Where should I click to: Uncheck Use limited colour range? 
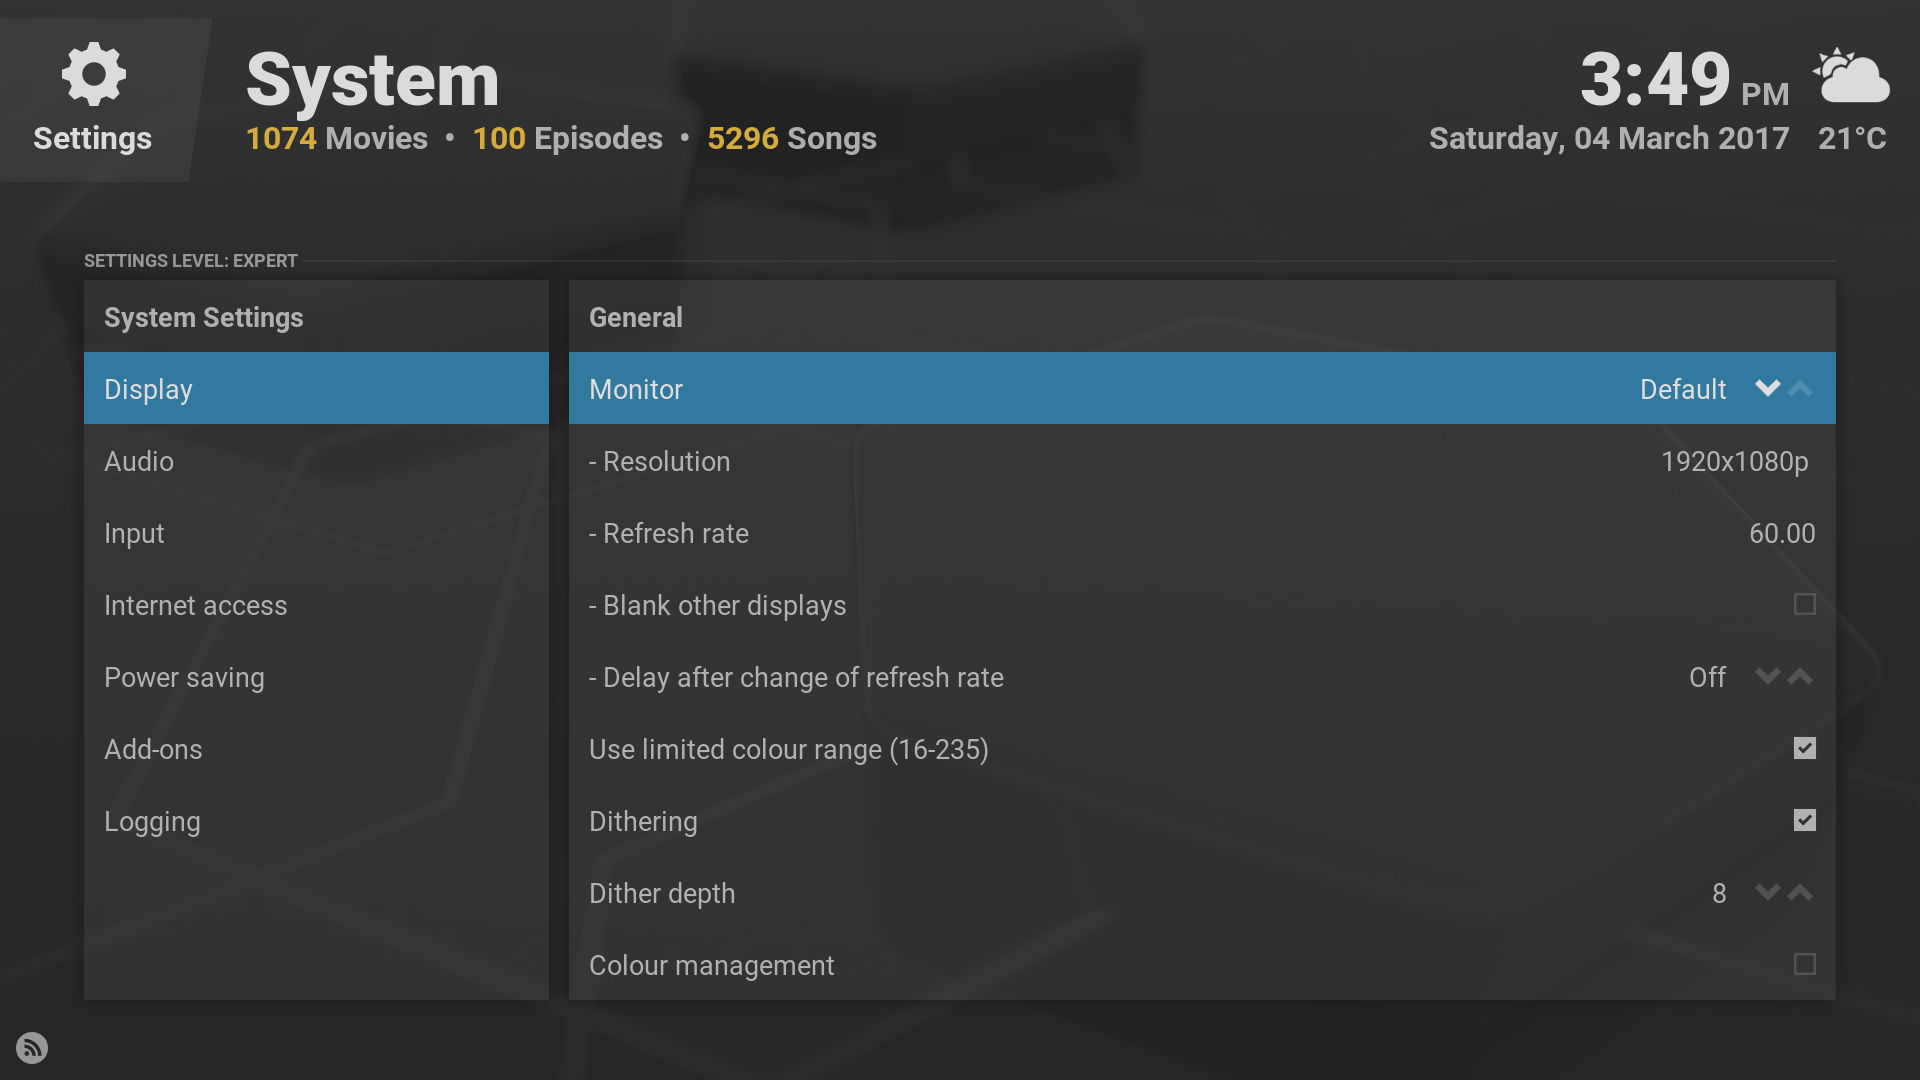point(1804,748)
